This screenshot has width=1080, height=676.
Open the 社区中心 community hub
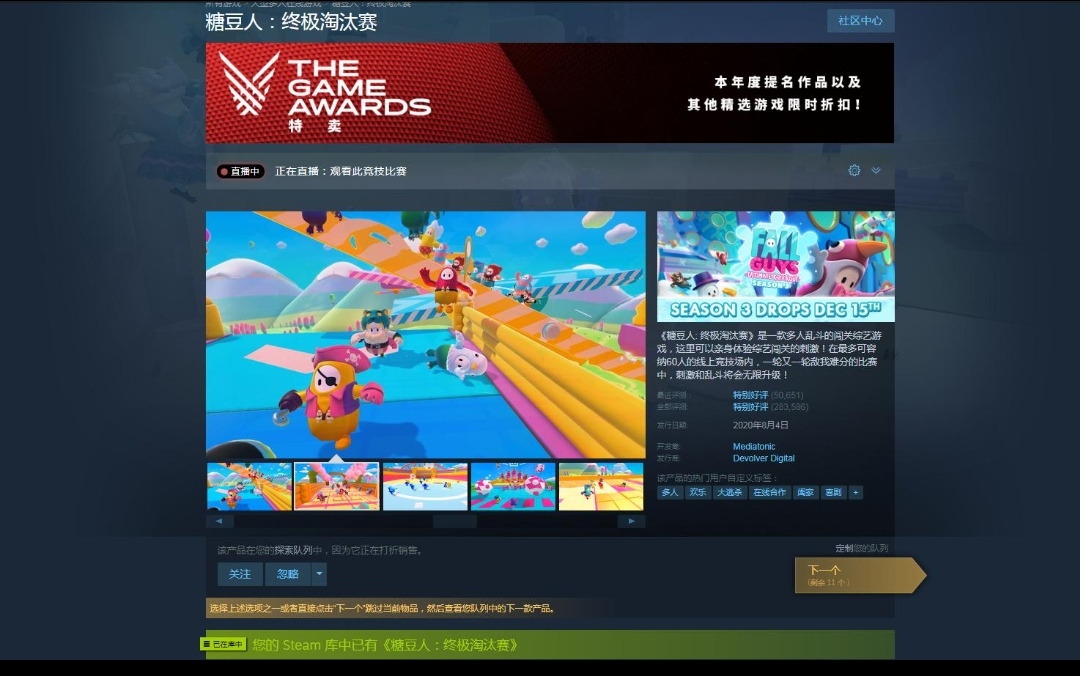click(x=860, y=21)
